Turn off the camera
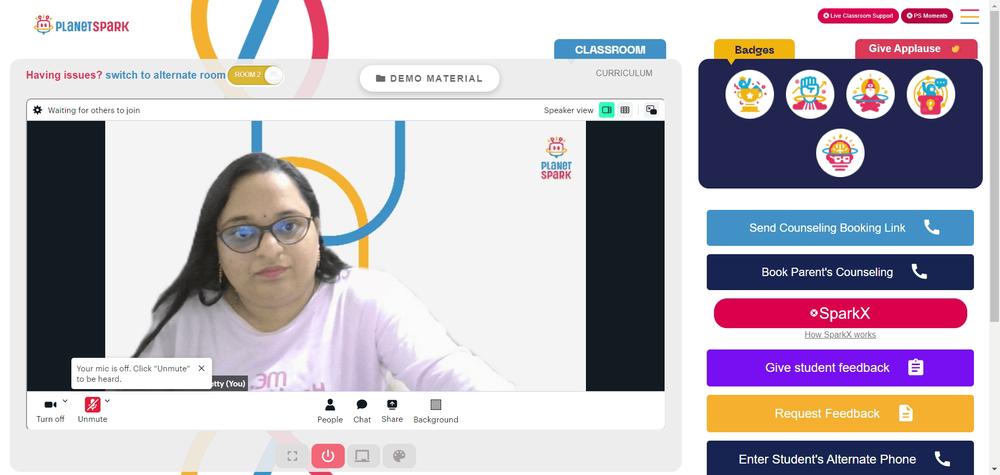Image resolution: width=1000 pixels, height=475 pixels. (50, 410)
